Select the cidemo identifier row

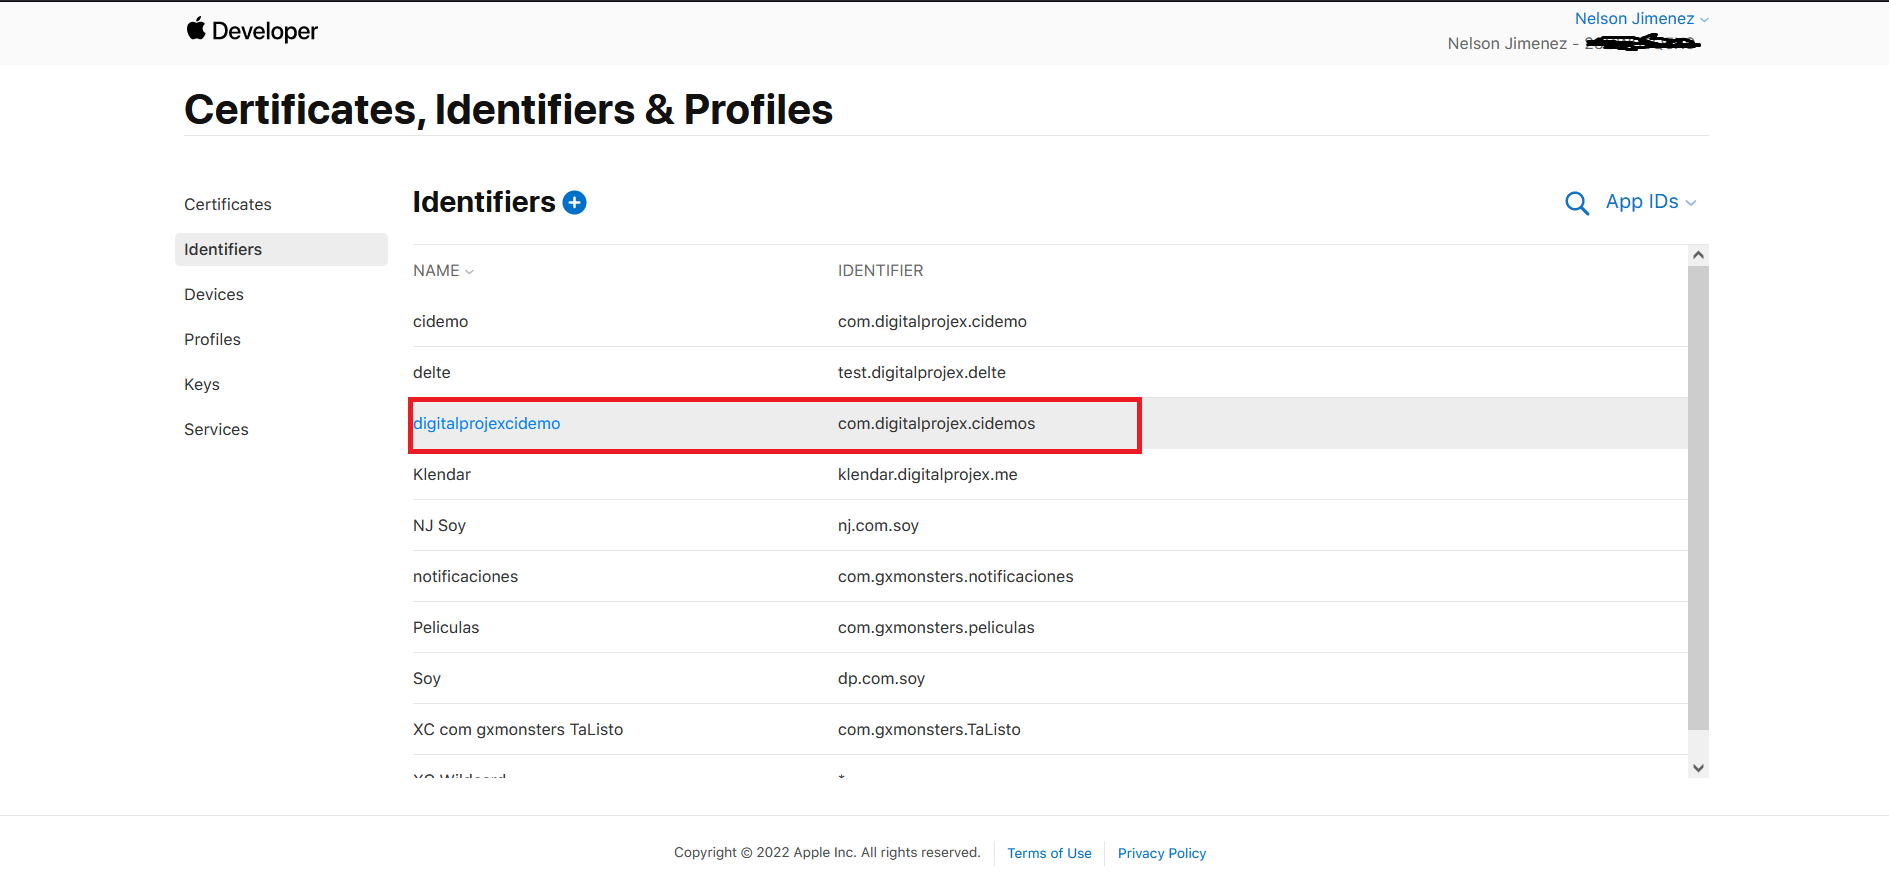point(441,321)
